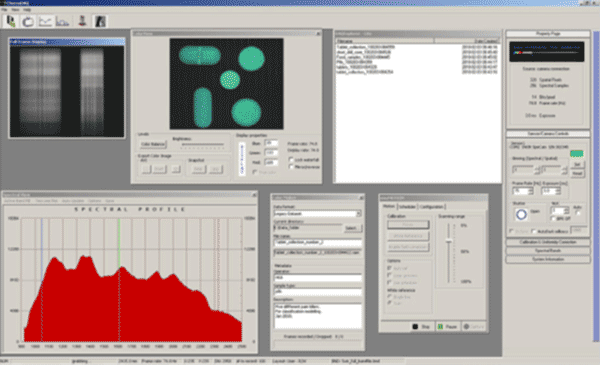Enable the Lock waterfall checkbox
This screenshot has width=600, height=365.
[291, 160]
